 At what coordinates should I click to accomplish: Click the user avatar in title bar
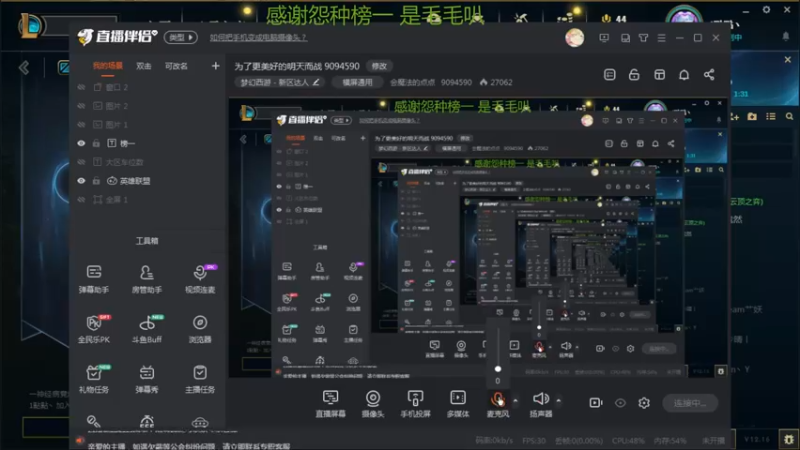click(574, 38)
